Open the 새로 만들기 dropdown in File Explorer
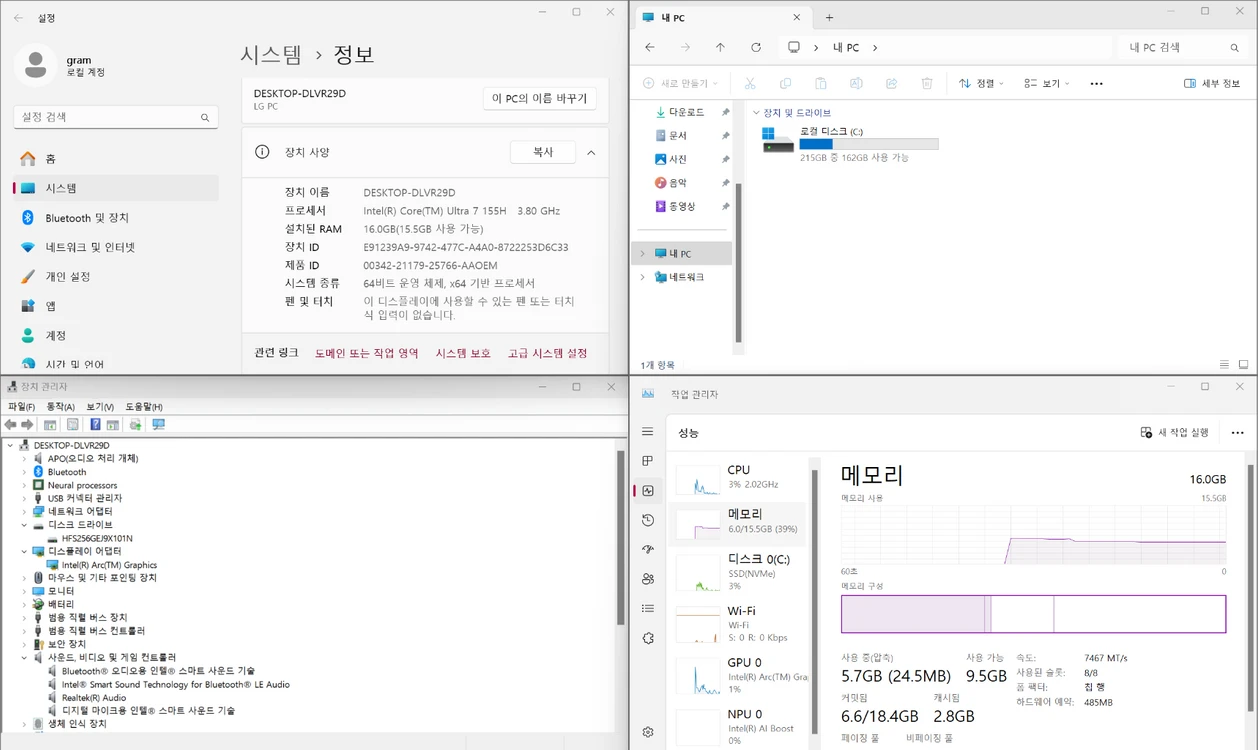This screenshot has width=1258, height=750. point(680,84)
